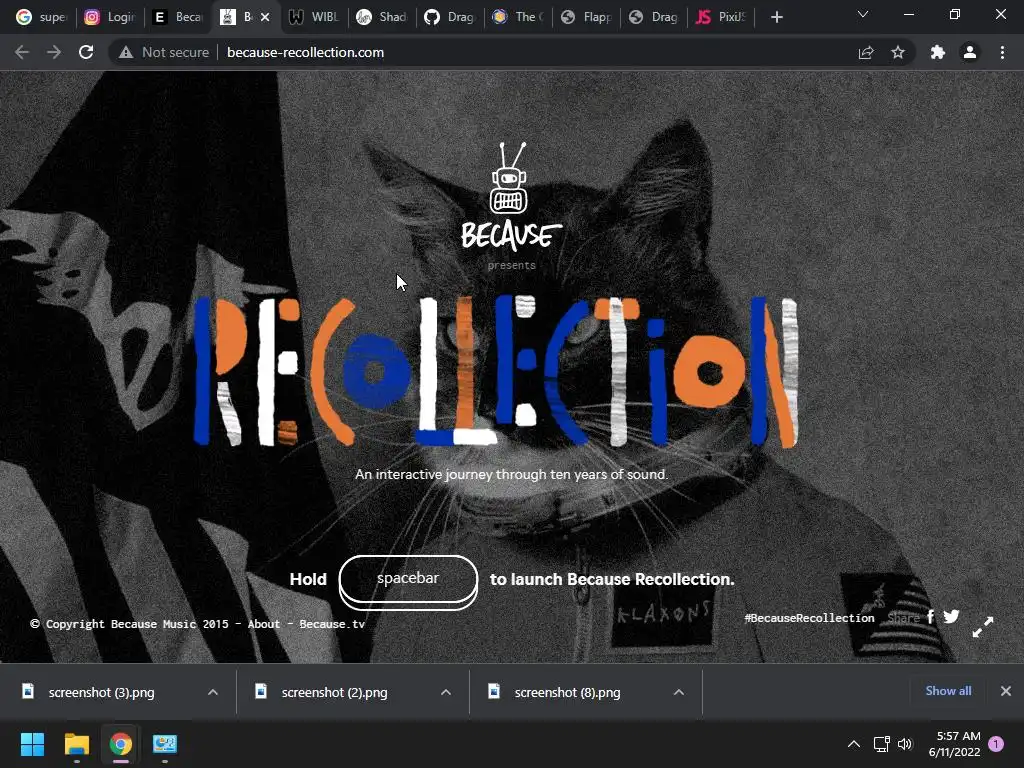Switch to the 'Beca' tab with E icon
Image resolution: width=1024 pixels, height=768 pixels.
pyautogui.click(x=178, y=17)
